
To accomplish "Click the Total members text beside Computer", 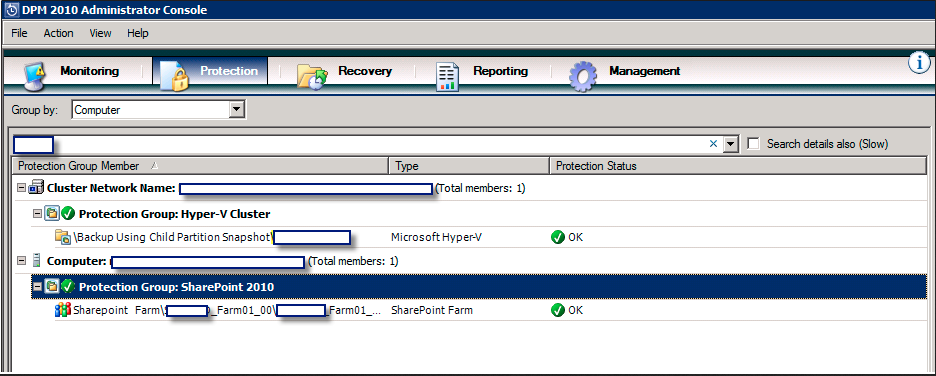I will pyautogui.click(x=353, y=261).
